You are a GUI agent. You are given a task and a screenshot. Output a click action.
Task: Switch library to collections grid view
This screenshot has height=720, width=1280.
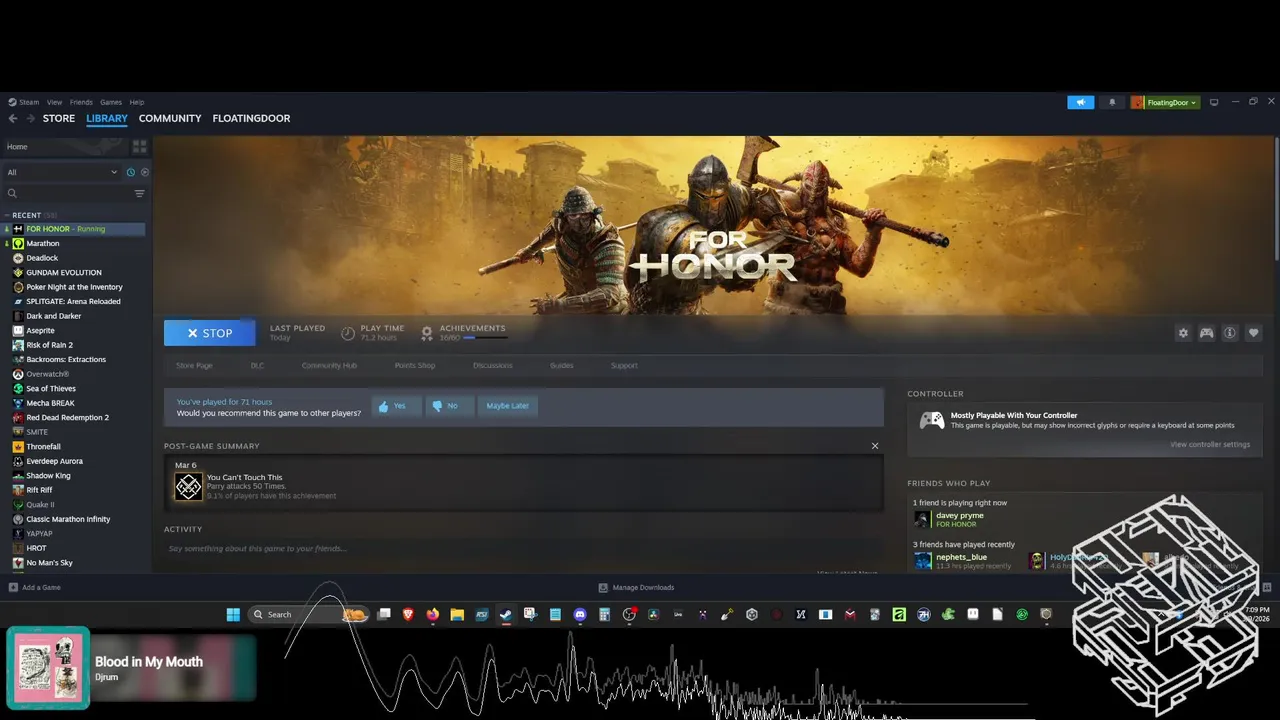(x=139, y=147)
